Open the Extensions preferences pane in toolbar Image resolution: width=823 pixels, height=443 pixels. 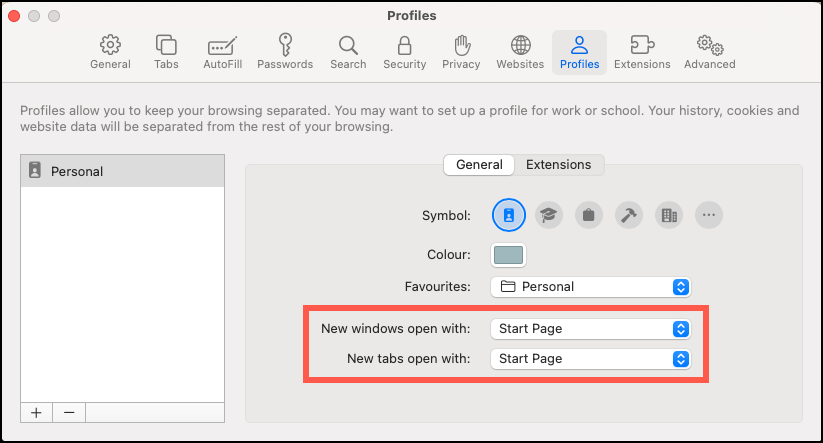[x=642, y=52]
